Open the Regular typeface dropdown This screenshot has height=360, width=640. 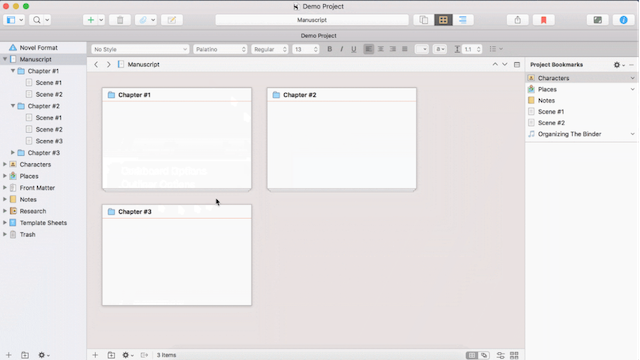[270, 49]
